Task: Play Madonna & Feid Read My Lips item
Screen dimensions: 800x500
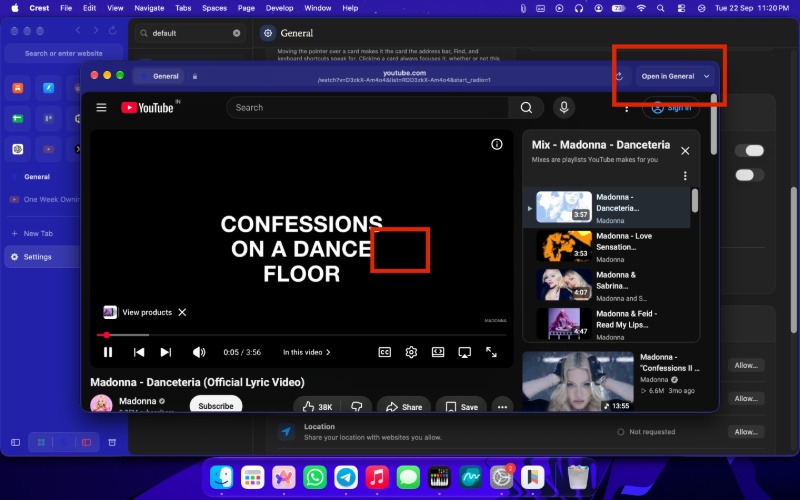Action: (607, 324)
